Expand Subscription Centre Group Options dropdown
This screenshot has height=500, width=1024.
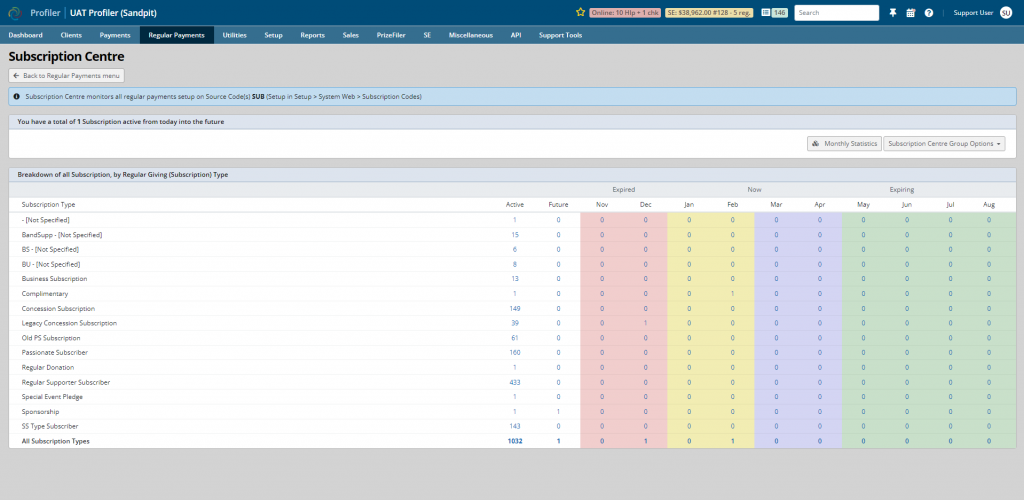(944, 144)
